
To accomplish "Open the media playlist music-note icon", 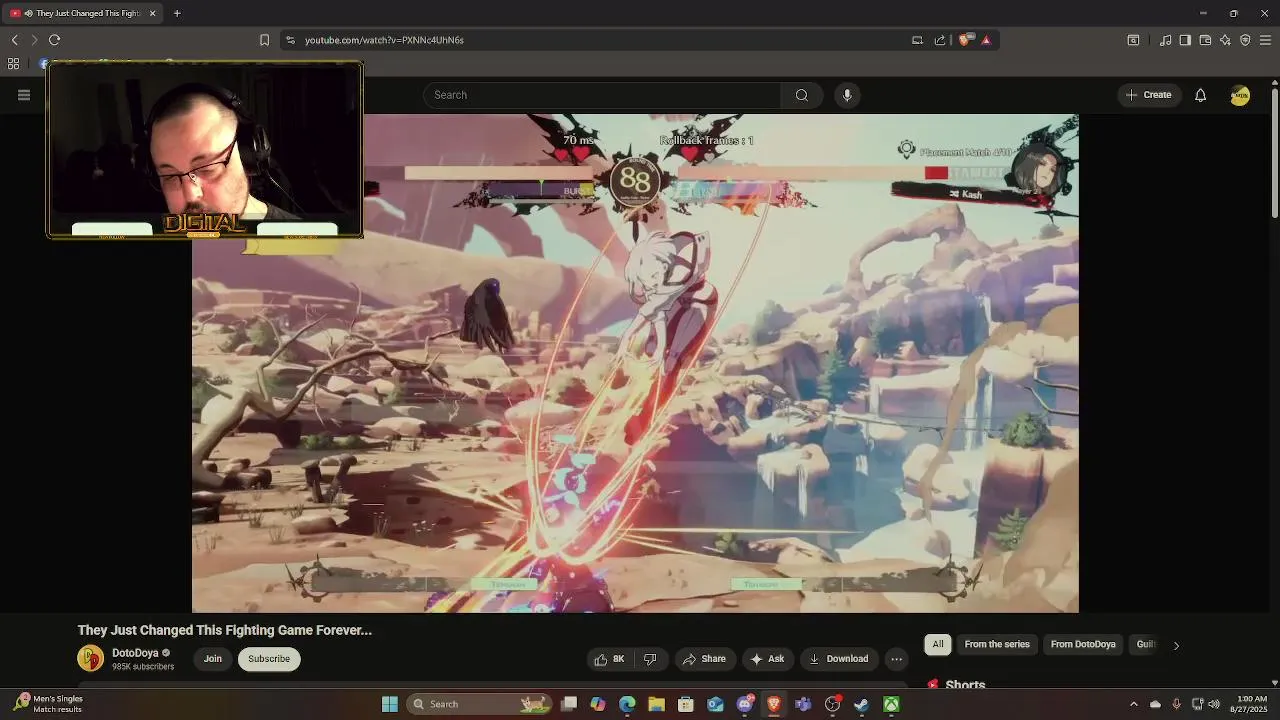I will [1165, 40].
